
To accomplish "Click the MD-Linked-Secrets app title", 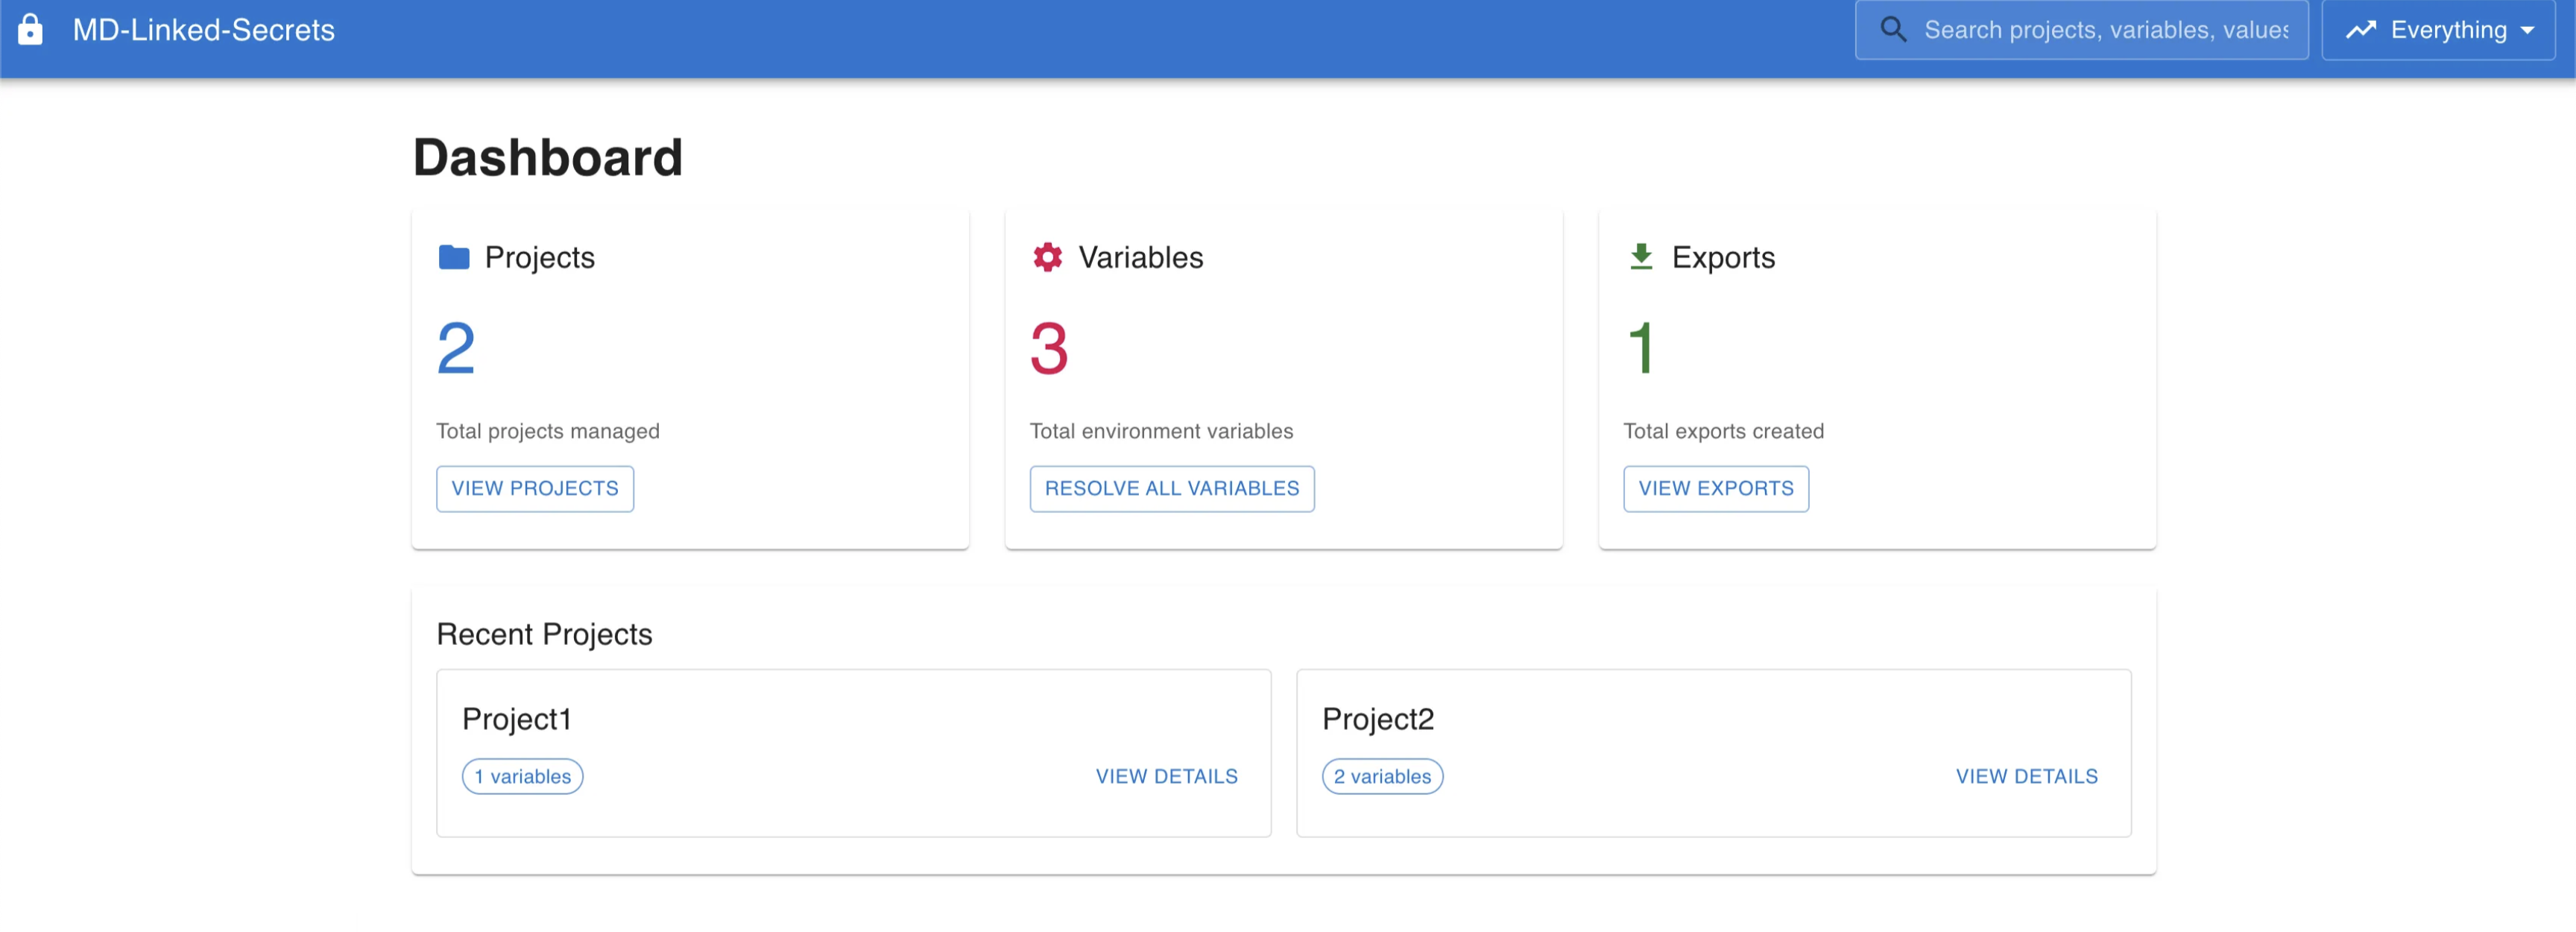I will click(x=204, y=30).
